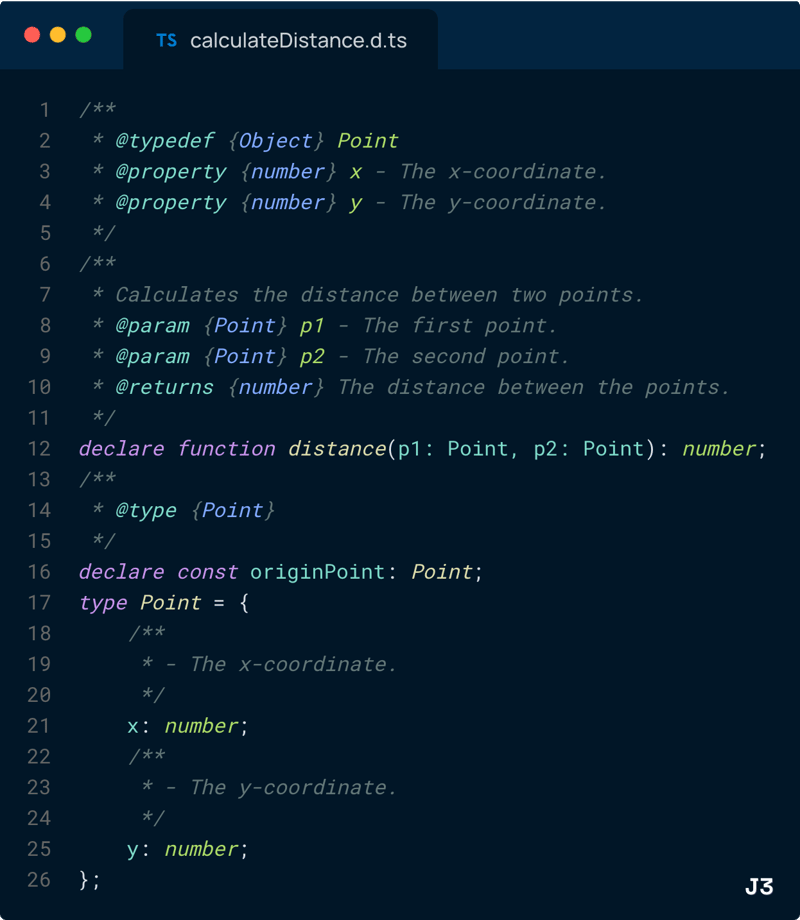Click the closing brace on line 26
This screenshot has height=920, width=800.
83,879
